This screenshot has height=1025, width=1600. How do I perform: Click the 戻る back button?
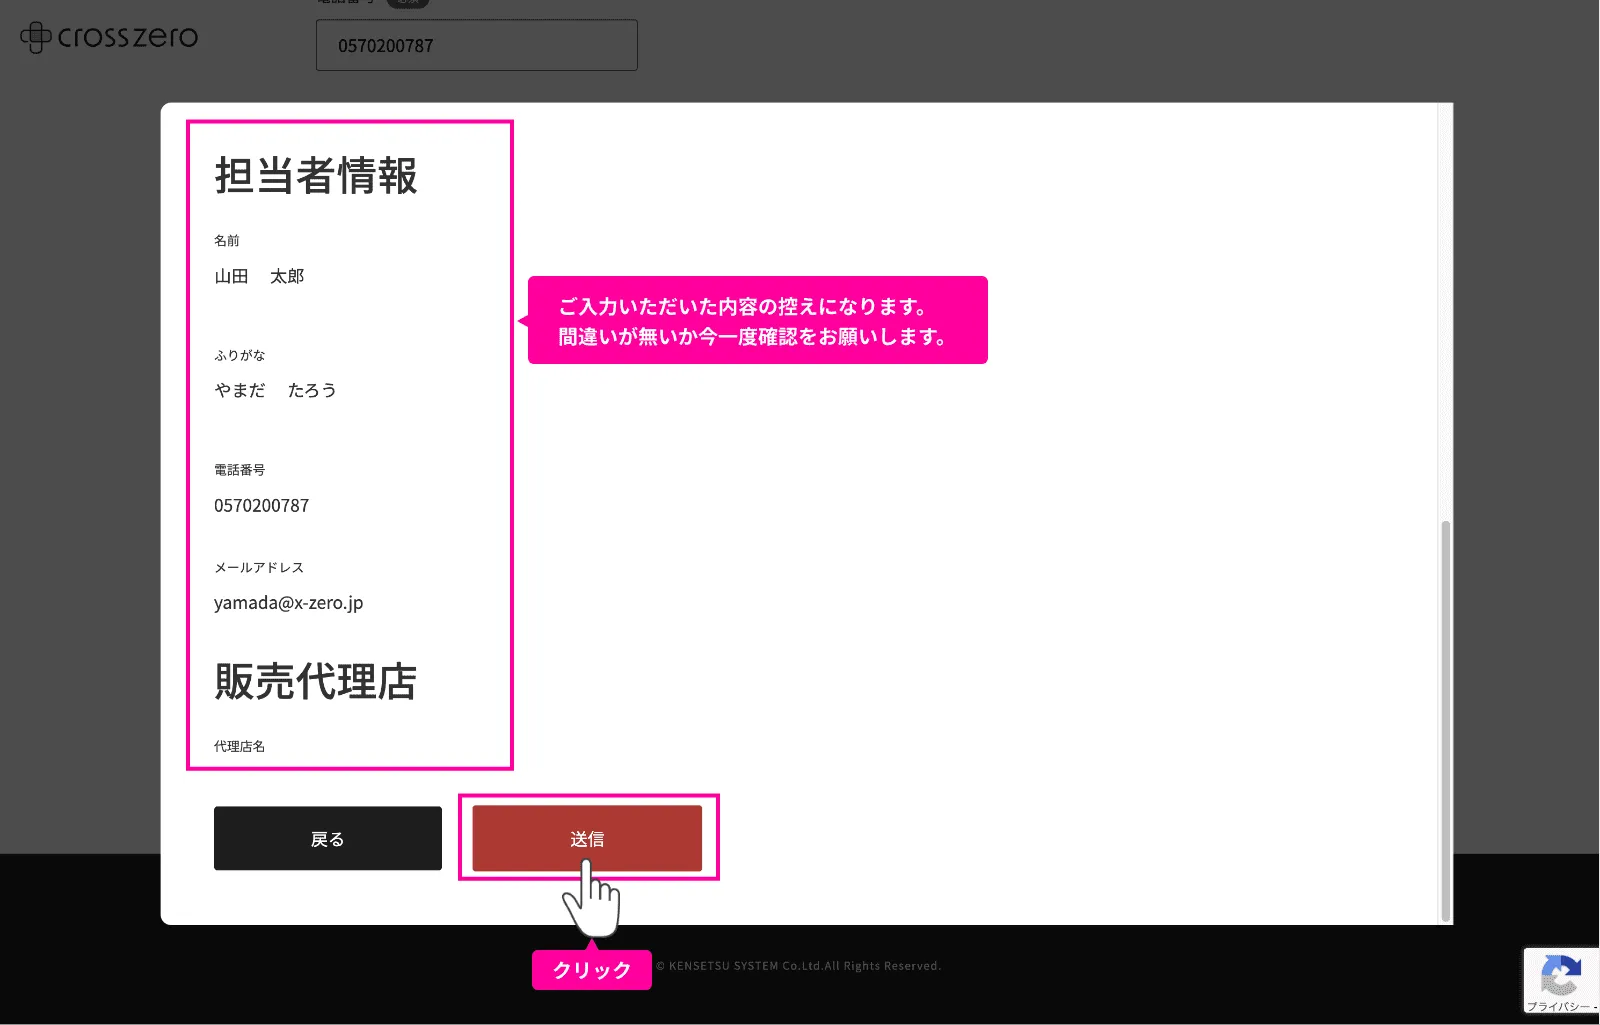[x=327, y=838]
